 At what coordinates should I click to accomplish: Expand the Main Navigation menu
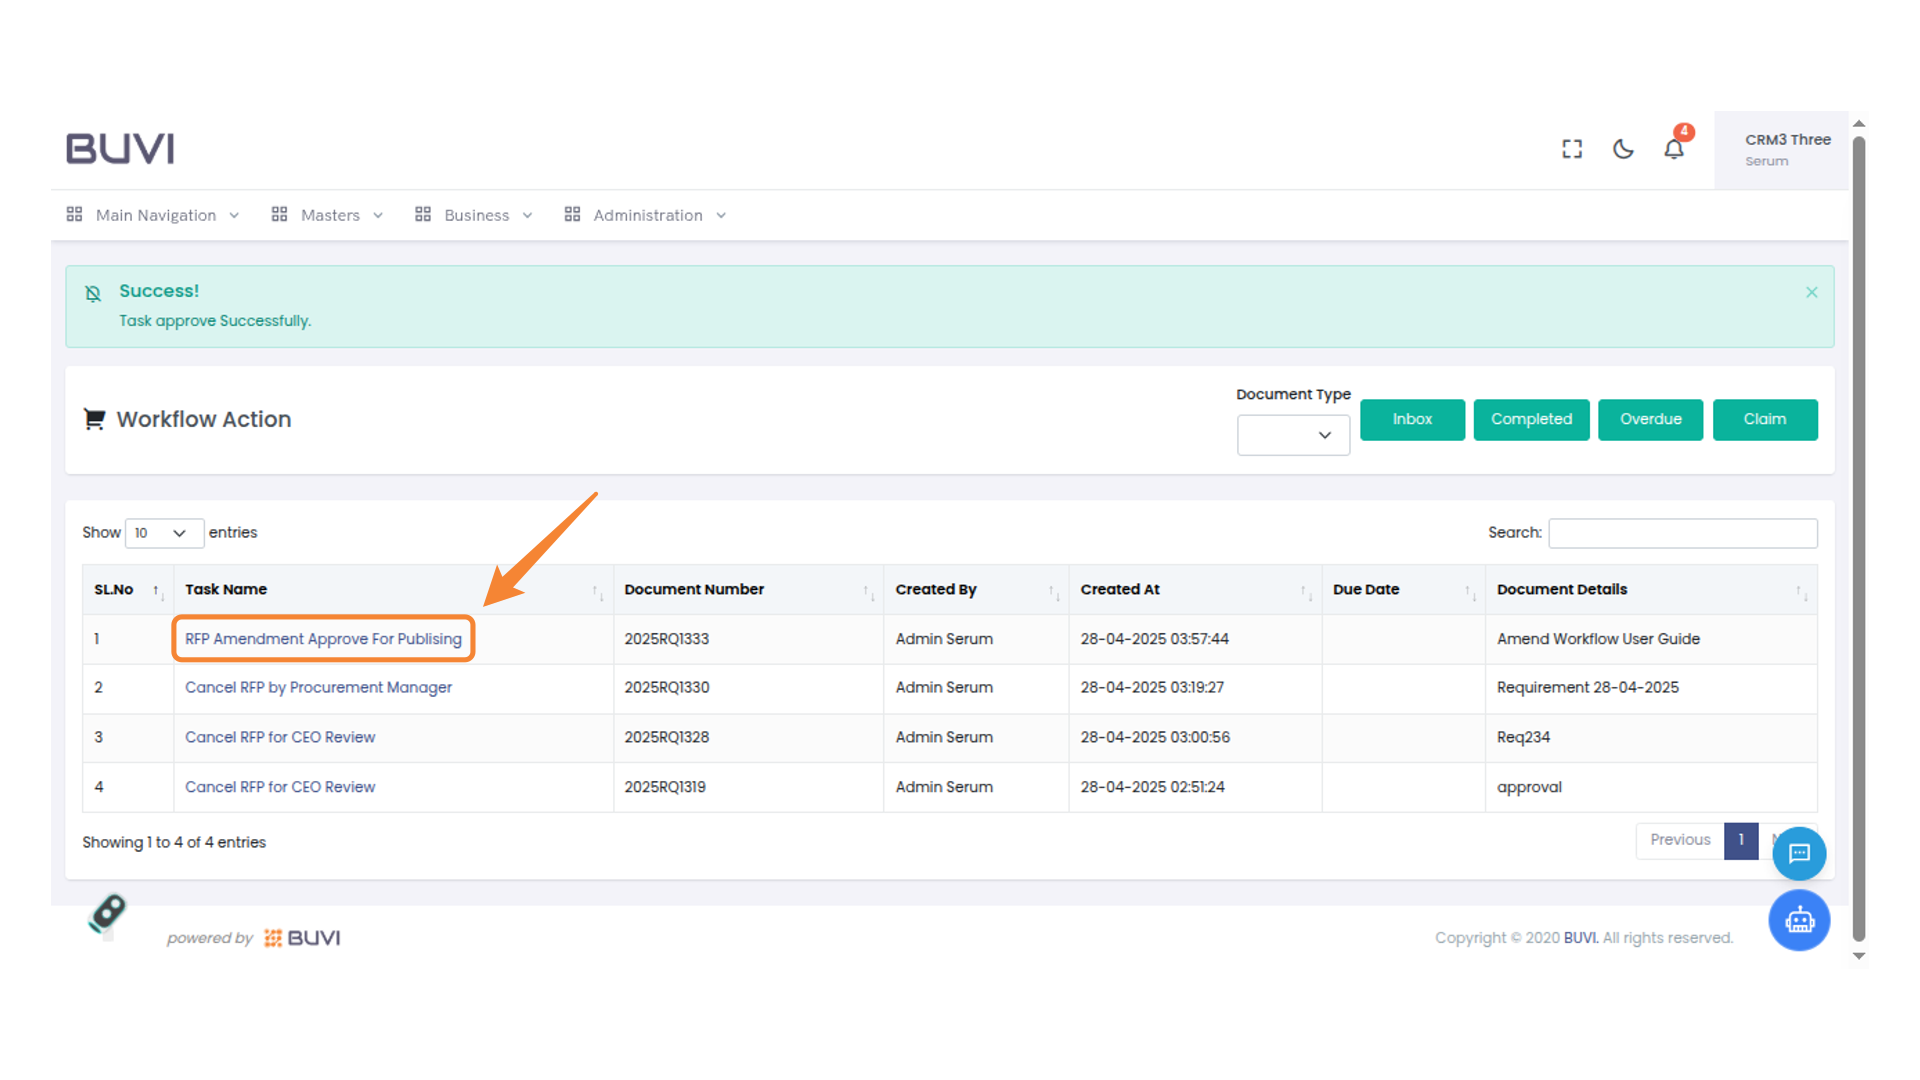[154, 215]
